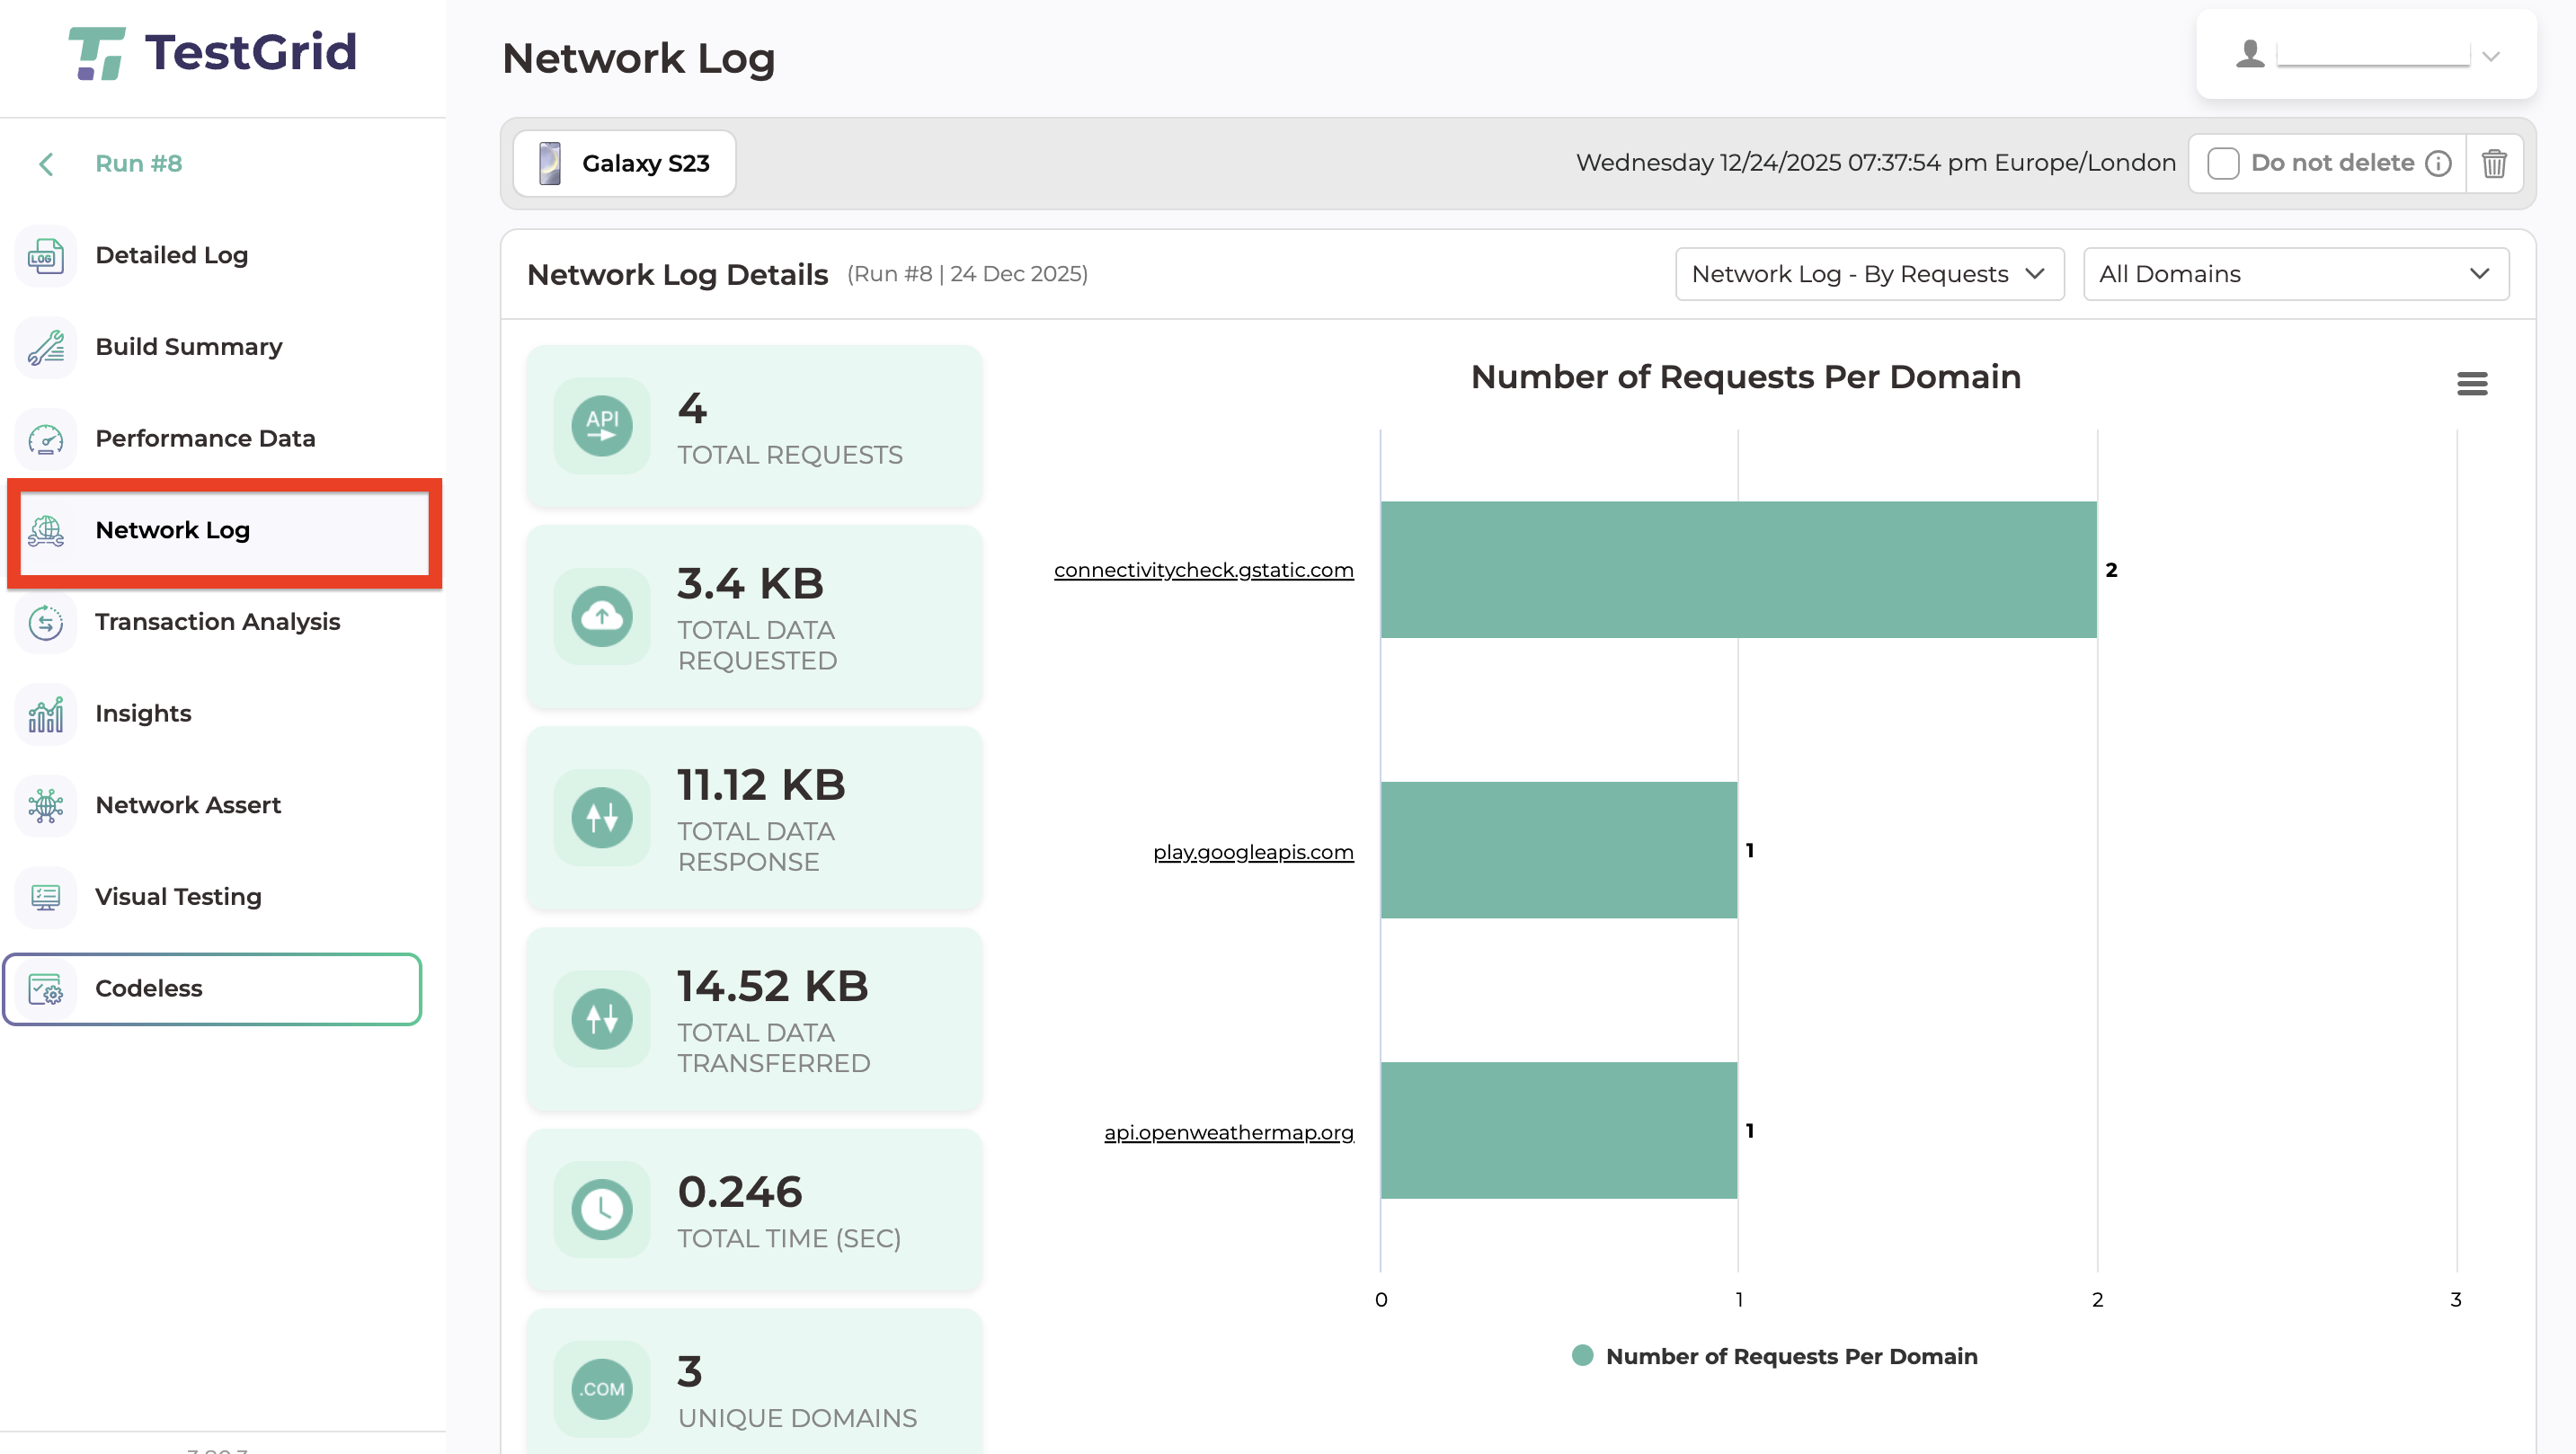Click the Network Assert sidebar icon
Viewport: 2576px width, 1454px height.
point(46,806)
